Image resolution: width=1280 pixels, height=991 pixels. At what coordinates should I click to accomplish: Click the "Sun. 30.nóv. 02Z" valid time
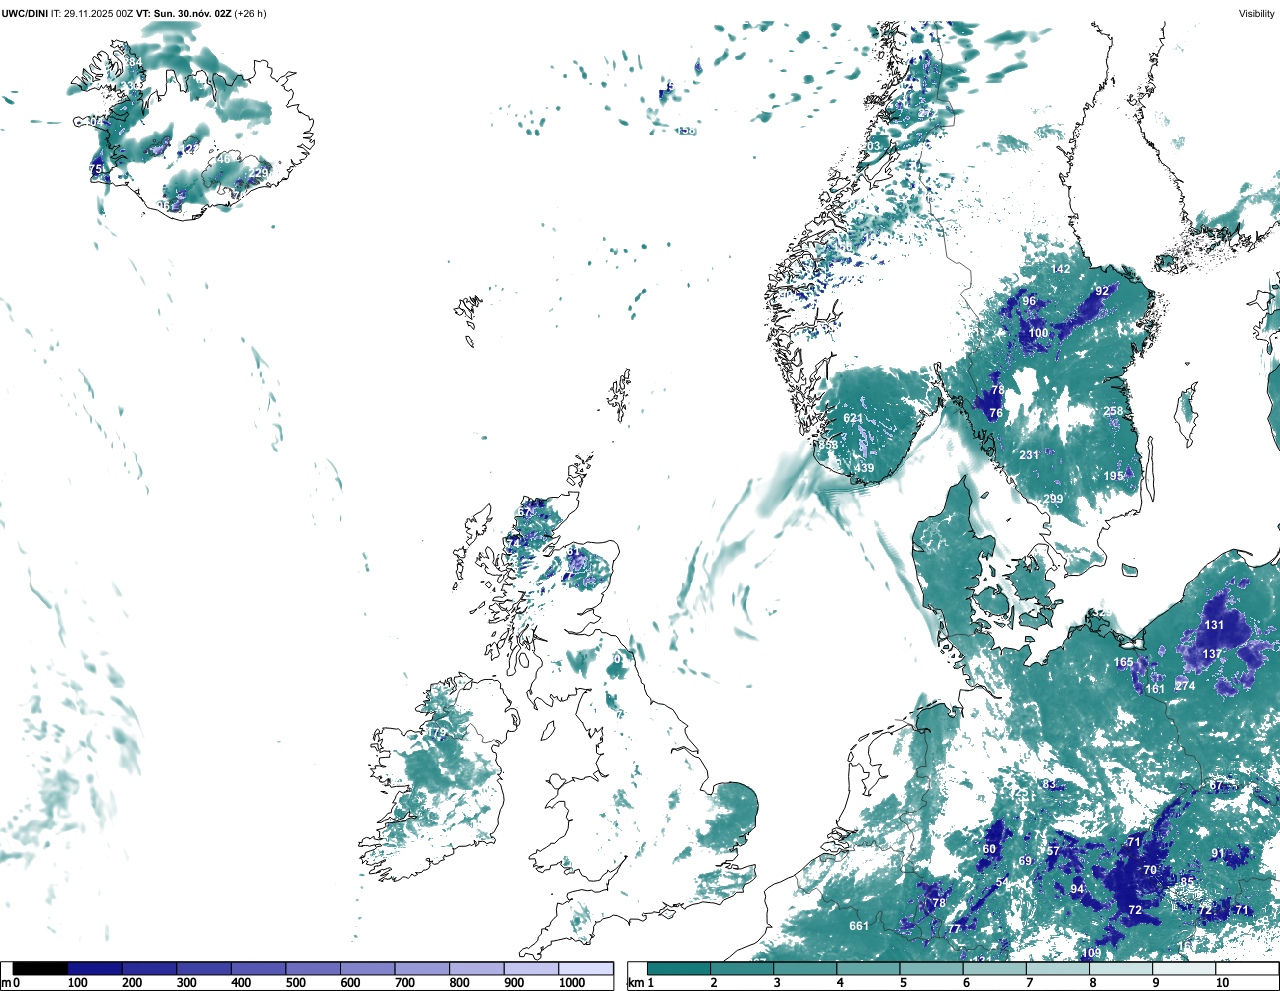point(193,13)
